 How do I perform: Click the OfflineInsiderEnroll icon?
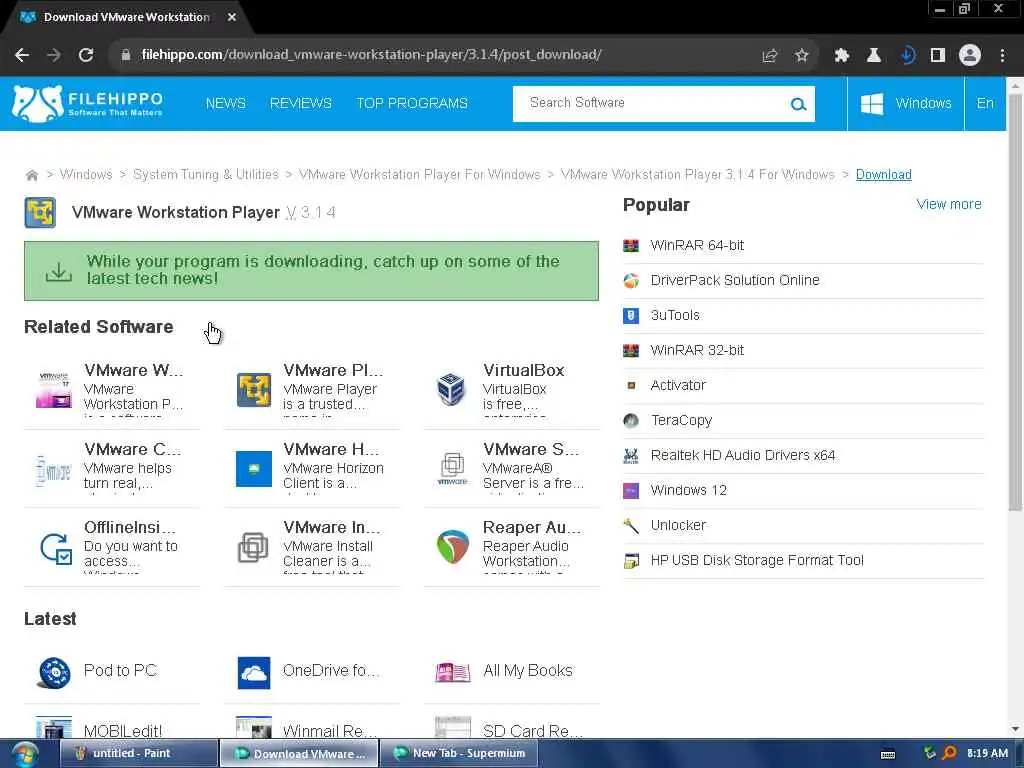55,548
